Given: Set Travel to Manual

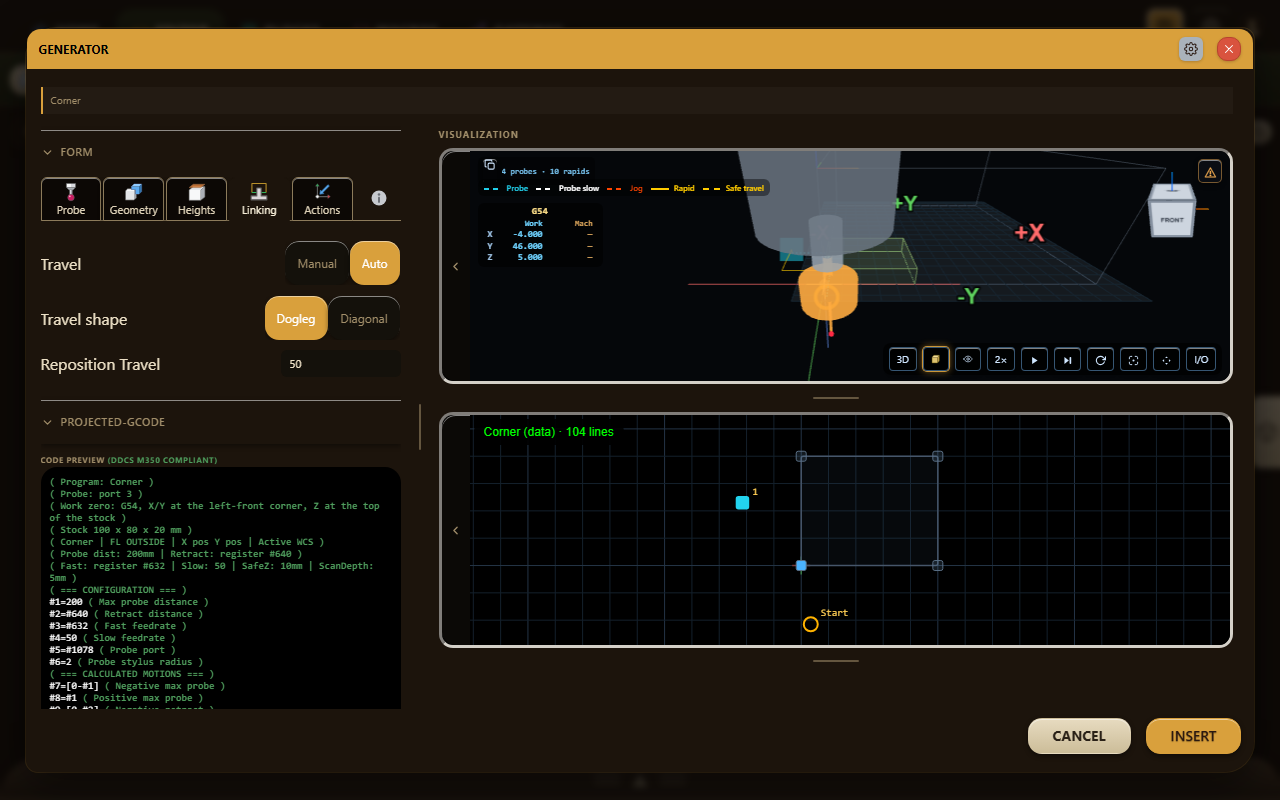Looking at the screenshot, I should 317,264.
